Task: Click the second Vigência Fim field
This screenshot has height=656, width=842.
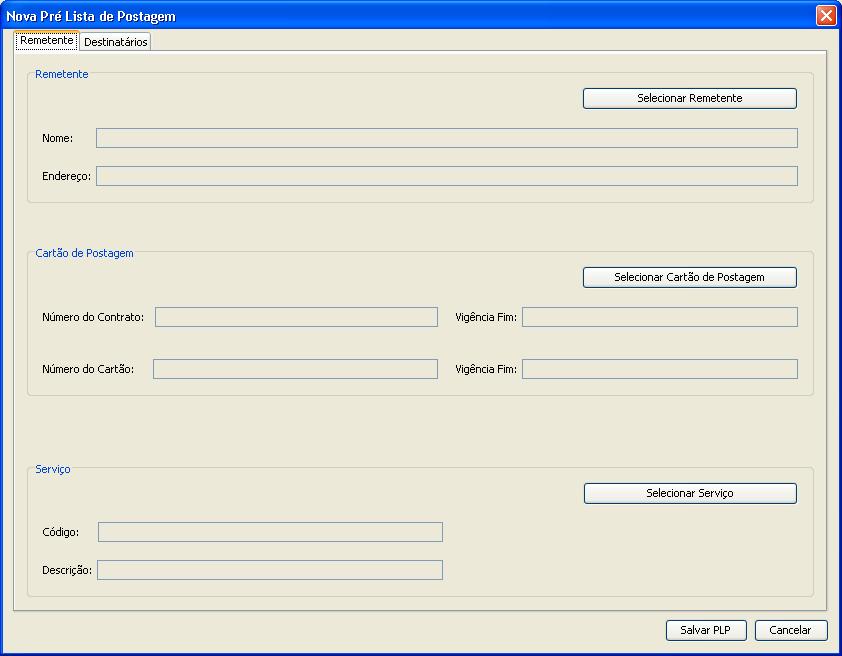Action: pyautogui.click(x=659, y=368)
